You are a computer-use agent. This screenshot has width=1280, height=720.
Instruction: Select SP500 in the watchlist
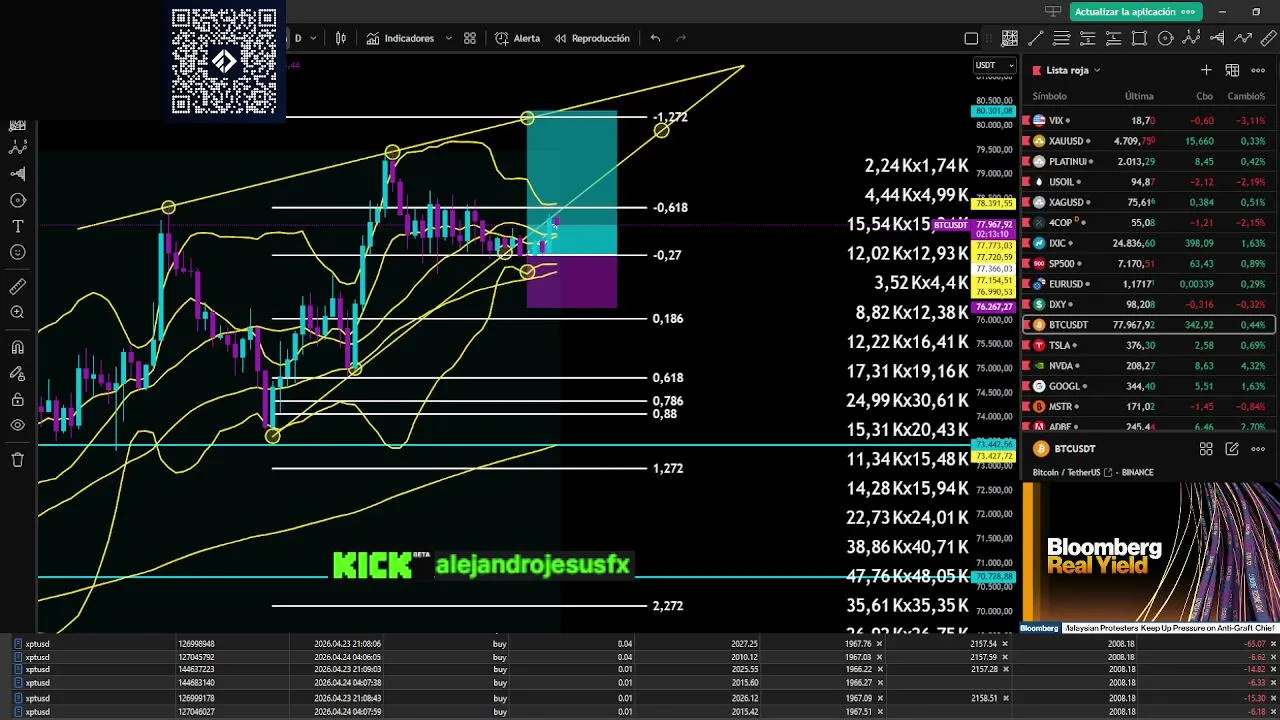(x=1149, y=263)
